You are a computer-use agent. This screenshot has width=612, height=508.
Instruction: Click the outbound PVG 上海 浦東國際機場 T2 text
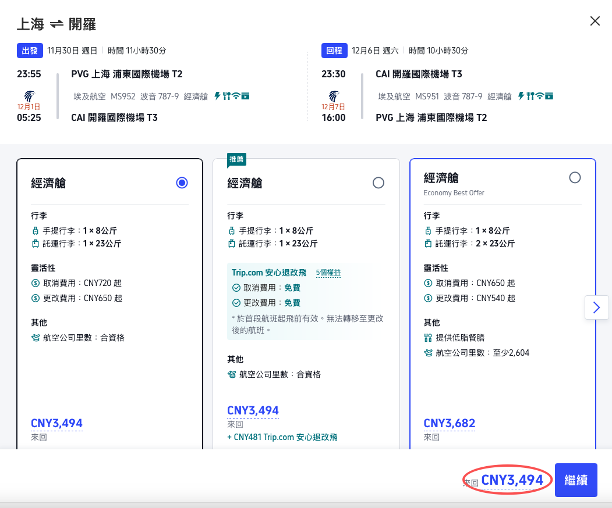point(127,74)
